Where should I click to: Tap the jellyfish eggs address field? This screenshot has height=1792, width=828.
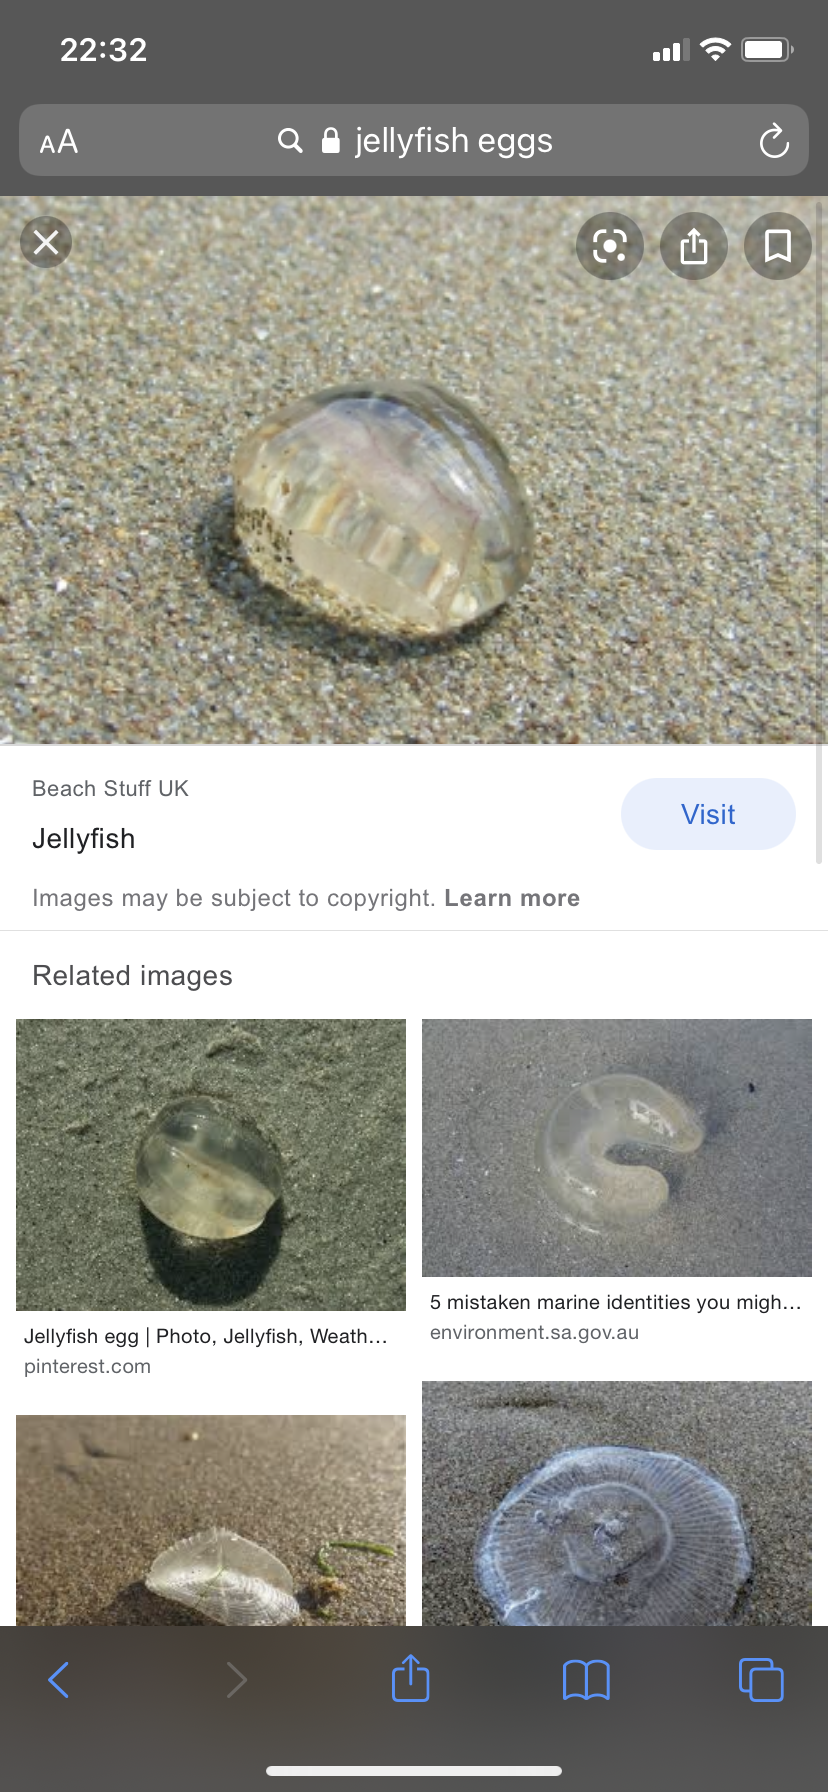pos(414,141)
